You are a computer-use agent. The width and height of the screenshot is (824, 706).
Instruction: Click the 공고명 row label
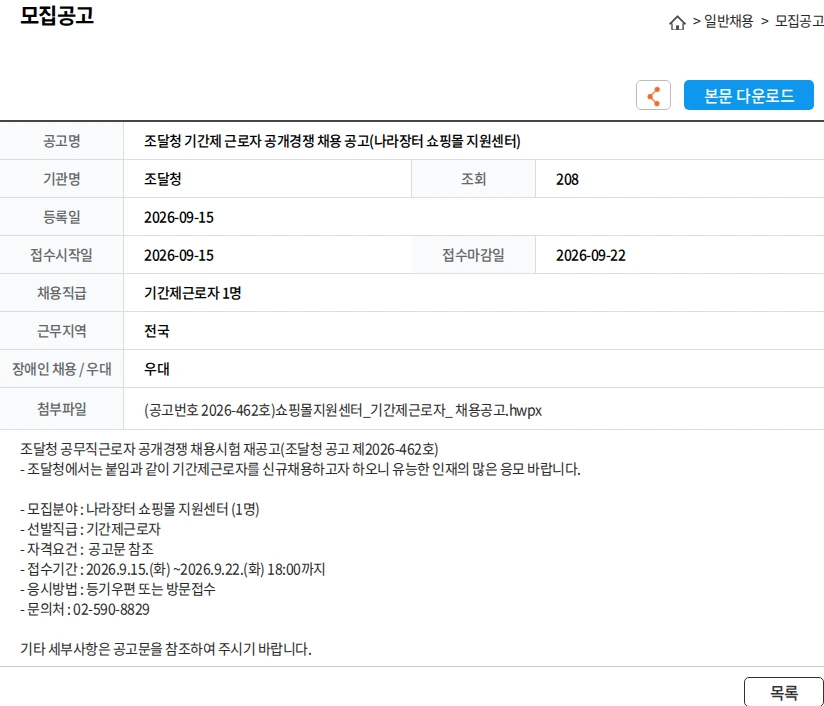click(x=61, y=141)
